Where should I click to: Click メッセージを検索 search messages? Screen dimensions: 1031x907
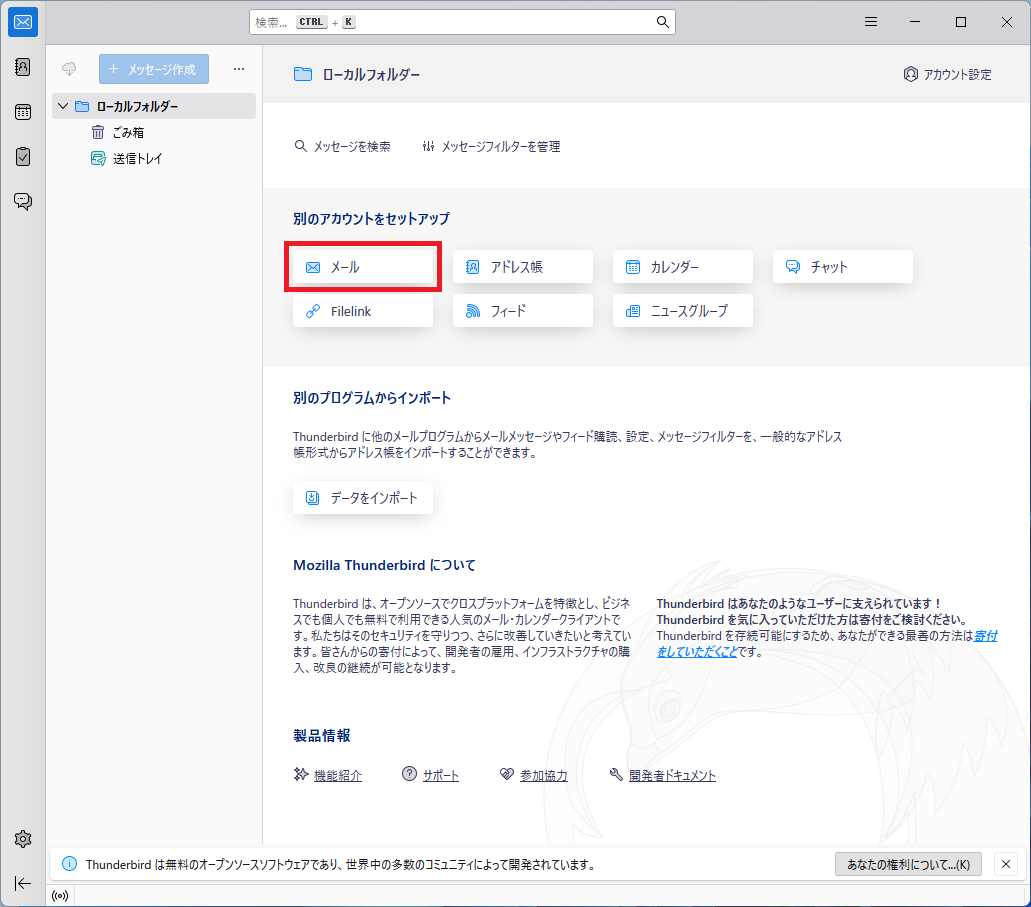[x=343, y=146]
